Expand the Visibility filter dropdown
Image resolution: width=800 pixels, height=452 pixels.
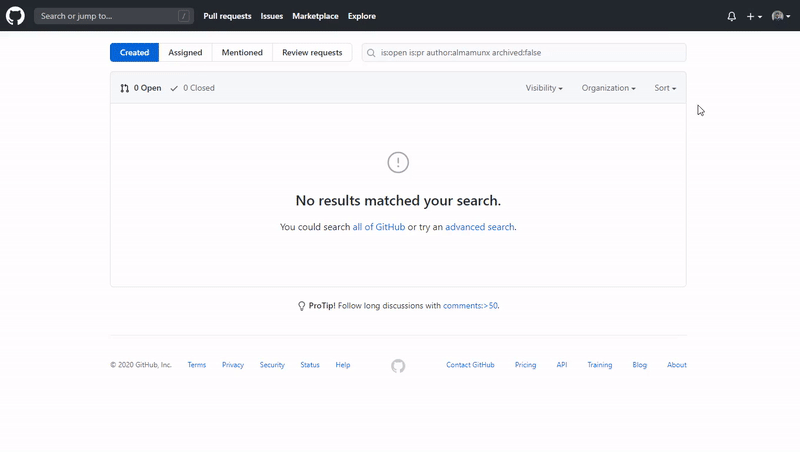point(544,88)
